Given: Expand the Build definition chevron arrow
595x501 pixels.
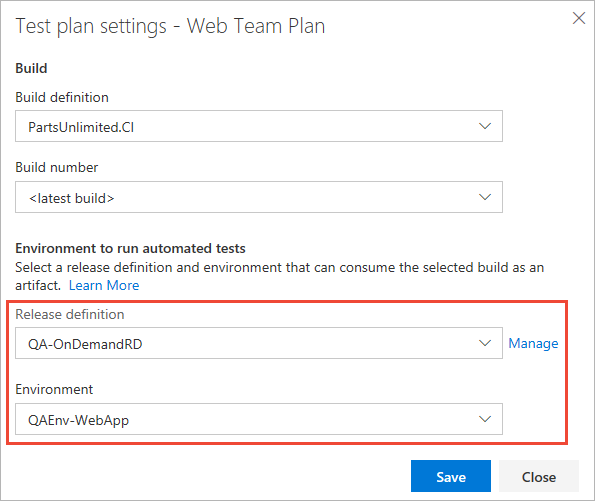Looking at the screenshot, I should click(485, 126).
